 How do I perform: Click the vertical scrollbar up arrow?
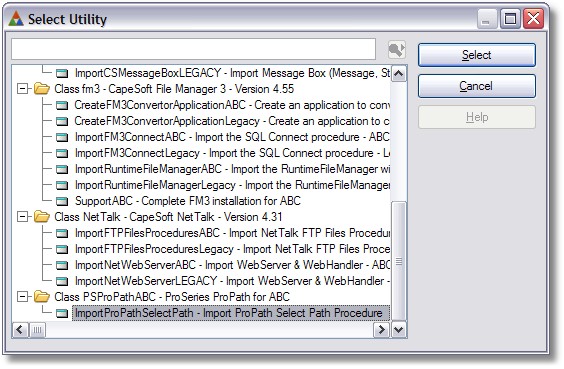tap(399, 74)
